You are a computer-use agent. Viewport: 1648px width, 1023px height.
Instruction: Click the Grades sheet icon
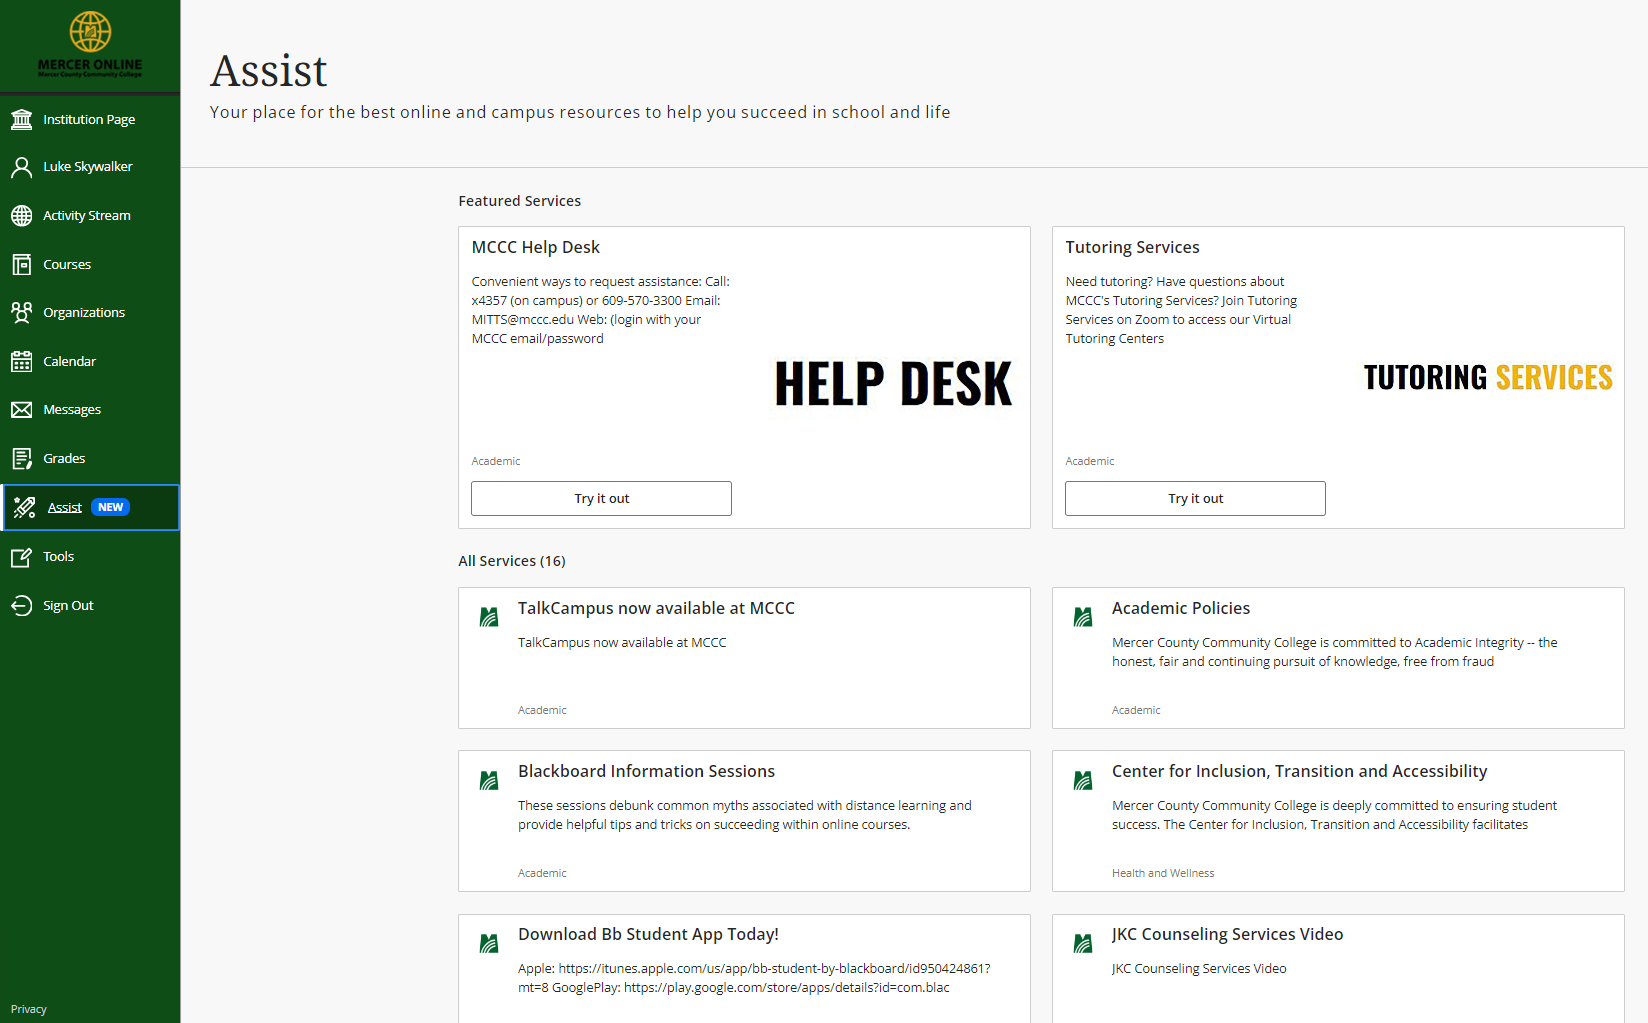pyautogui.click(x=21, y=459)
